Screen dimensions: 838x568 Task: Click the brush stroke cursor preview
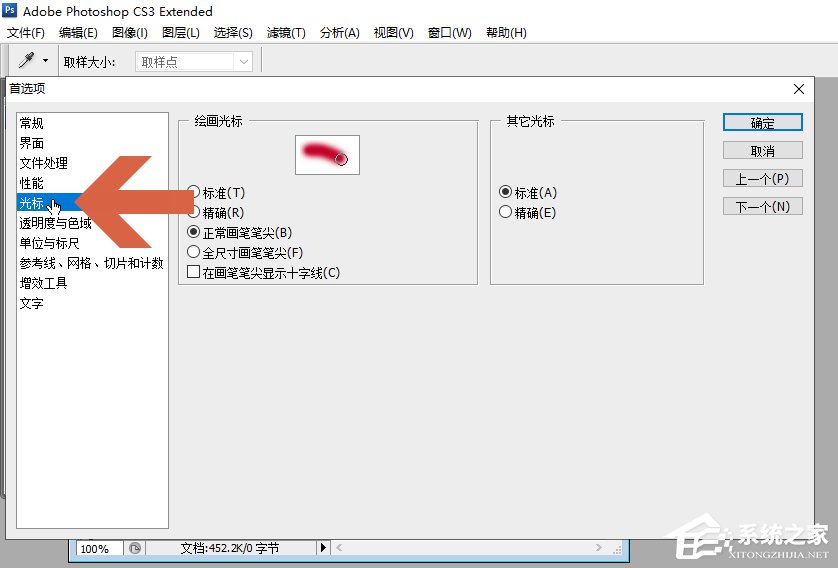[x=327, y=155]
